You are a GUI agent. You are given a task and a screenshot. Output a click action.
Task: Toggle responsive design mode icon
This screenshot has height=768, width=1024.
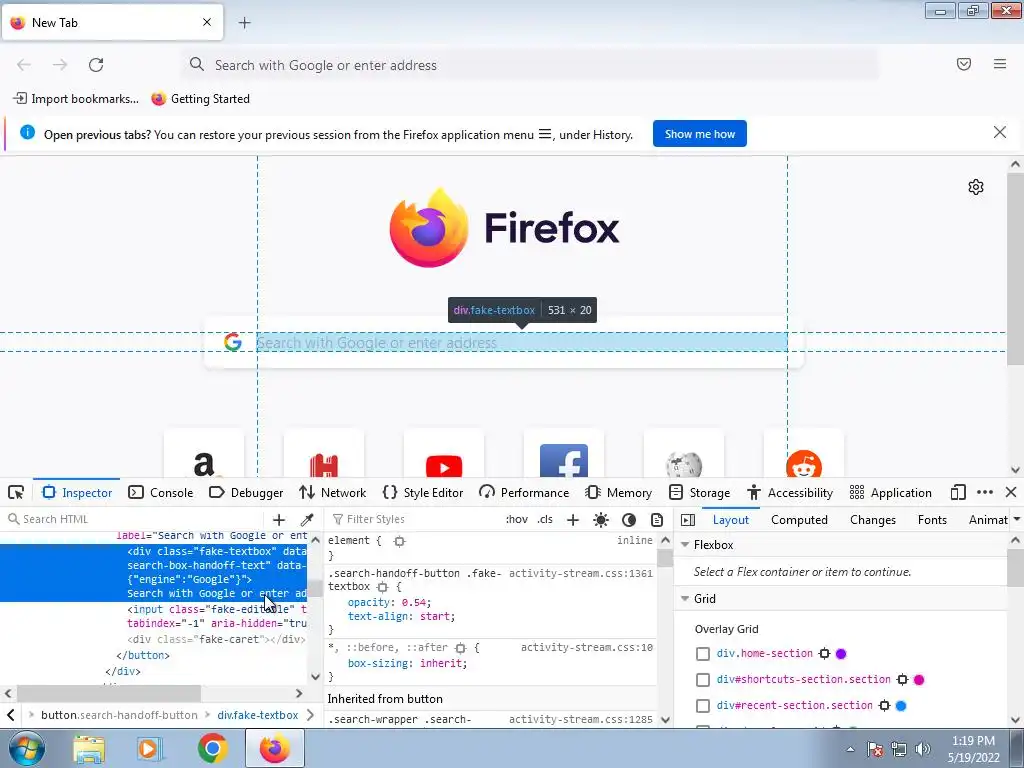[958, 492]
